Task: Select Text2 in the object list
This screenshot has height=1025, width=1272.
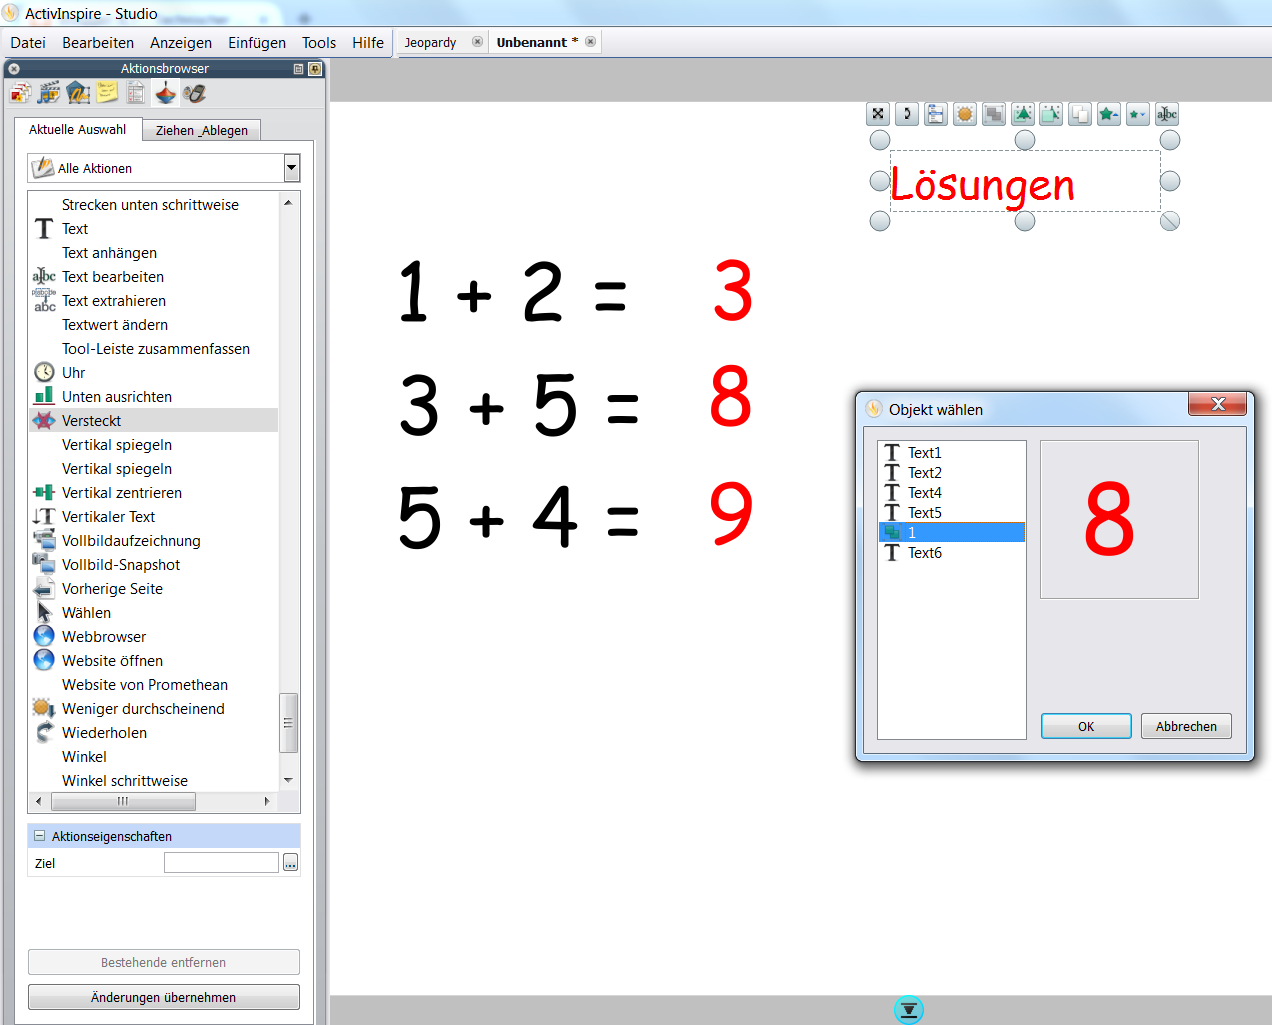Action: pyautogui.click(x=952, y=473)
